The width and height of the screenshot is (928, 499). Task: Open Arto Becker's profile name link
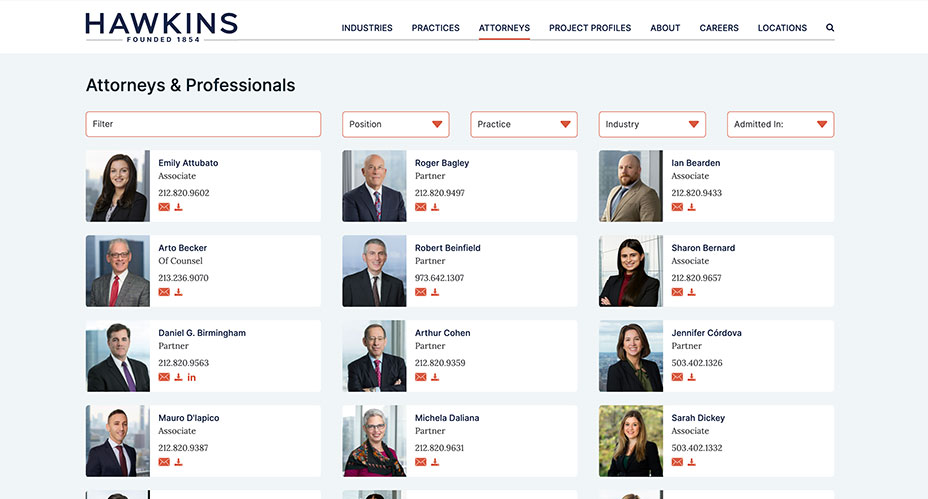pyautogui.click(x=182, y=248)
